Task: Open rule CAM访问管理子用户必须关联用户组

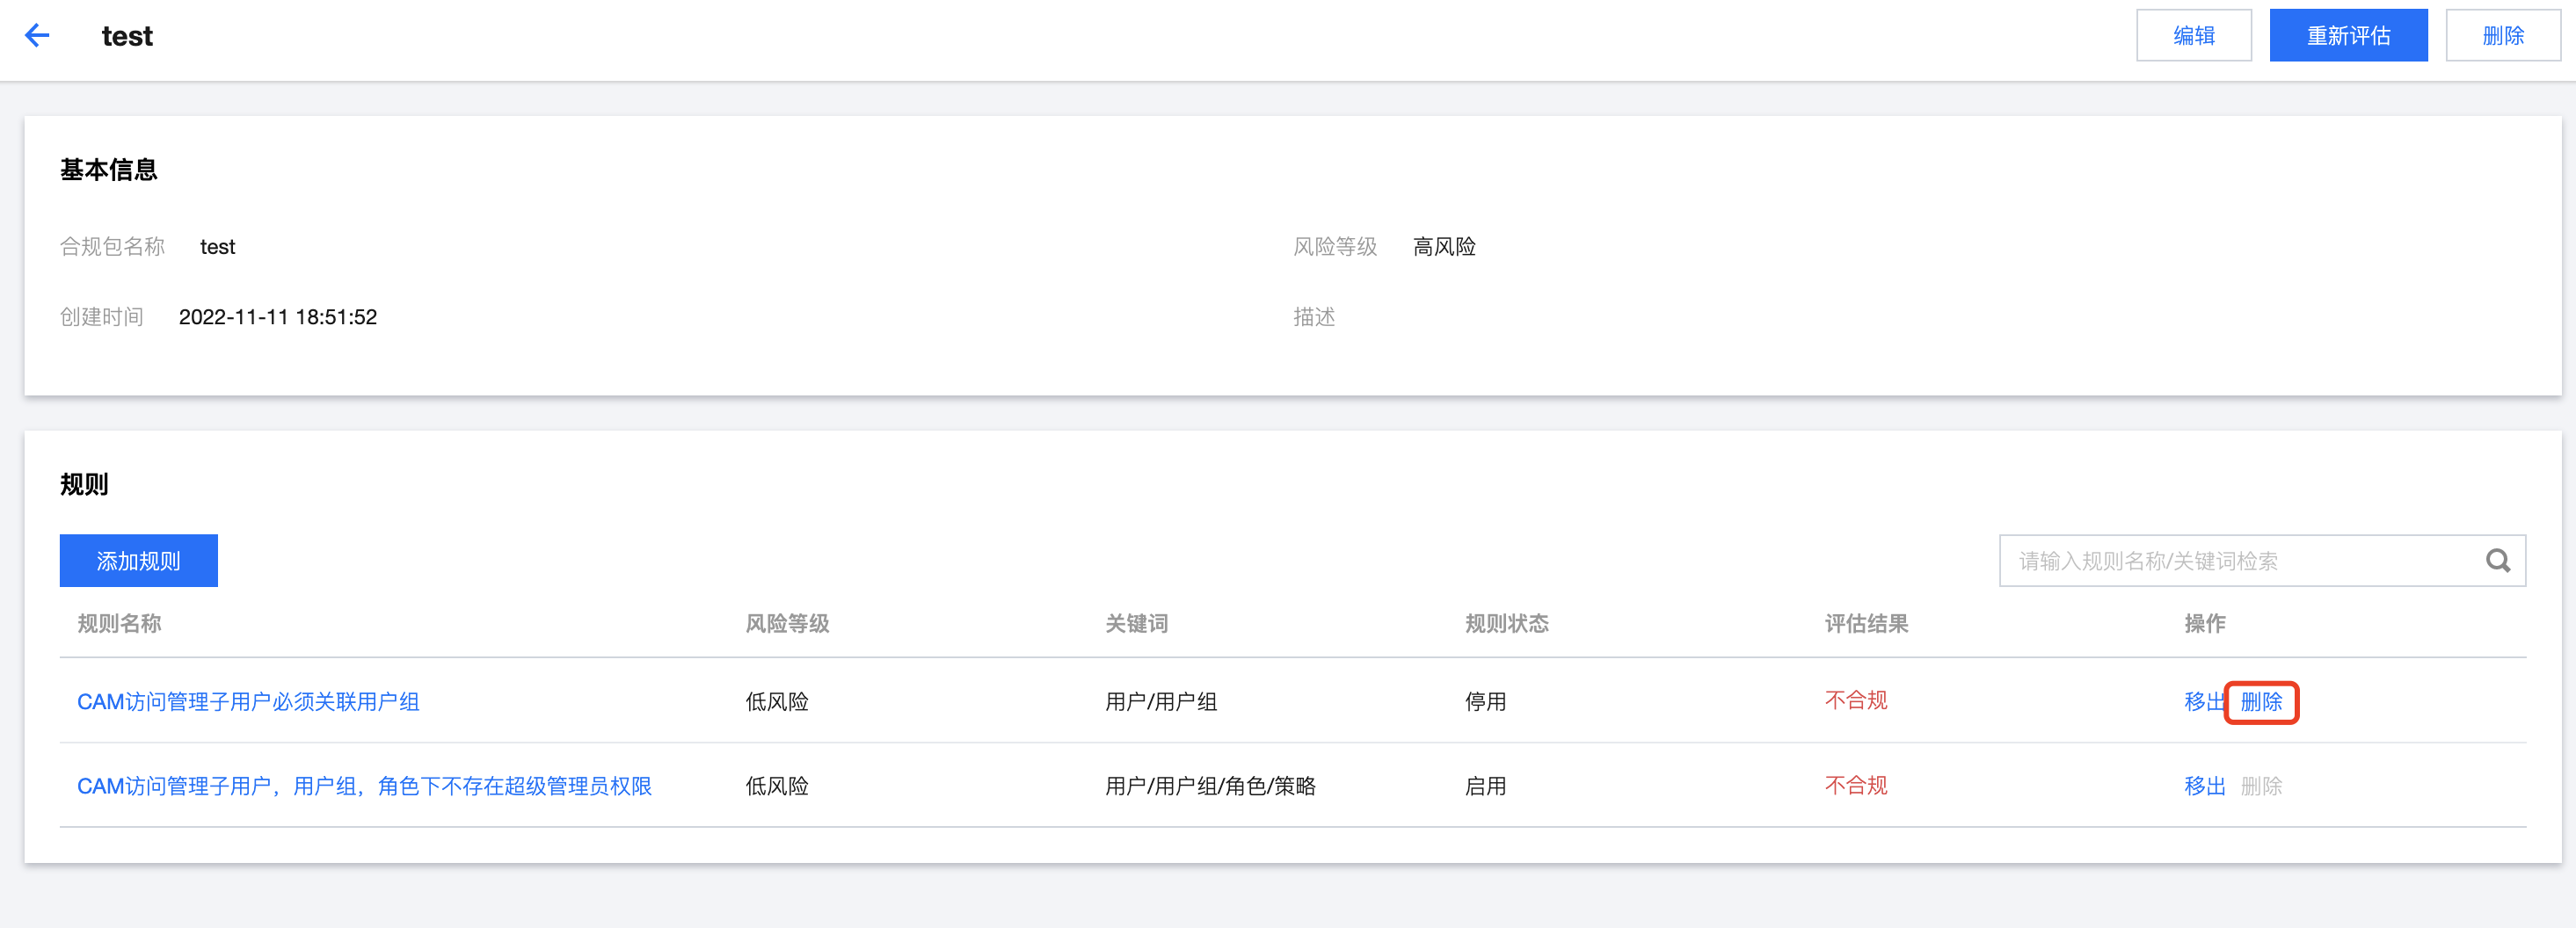Action: 248,702
